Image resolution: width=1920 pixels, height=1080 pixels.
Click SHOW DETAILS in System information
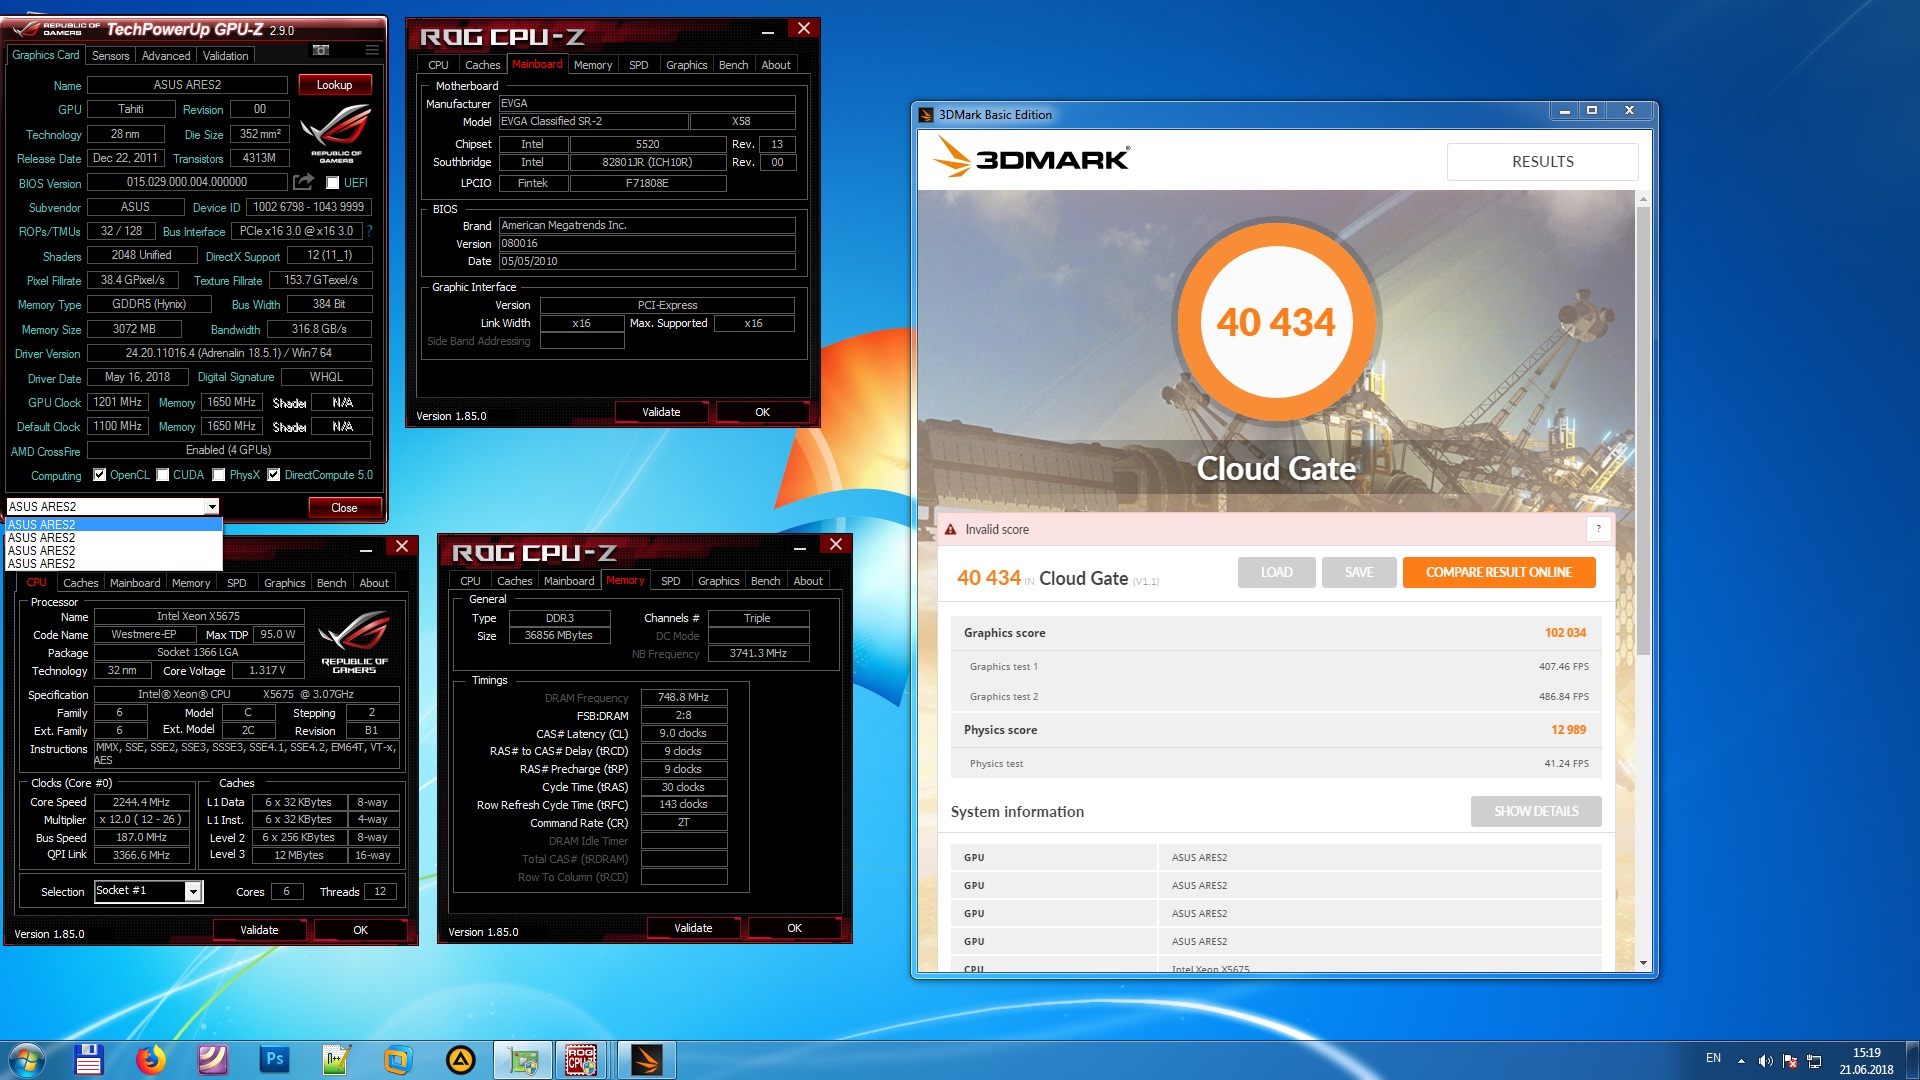tap(1536, 811)
